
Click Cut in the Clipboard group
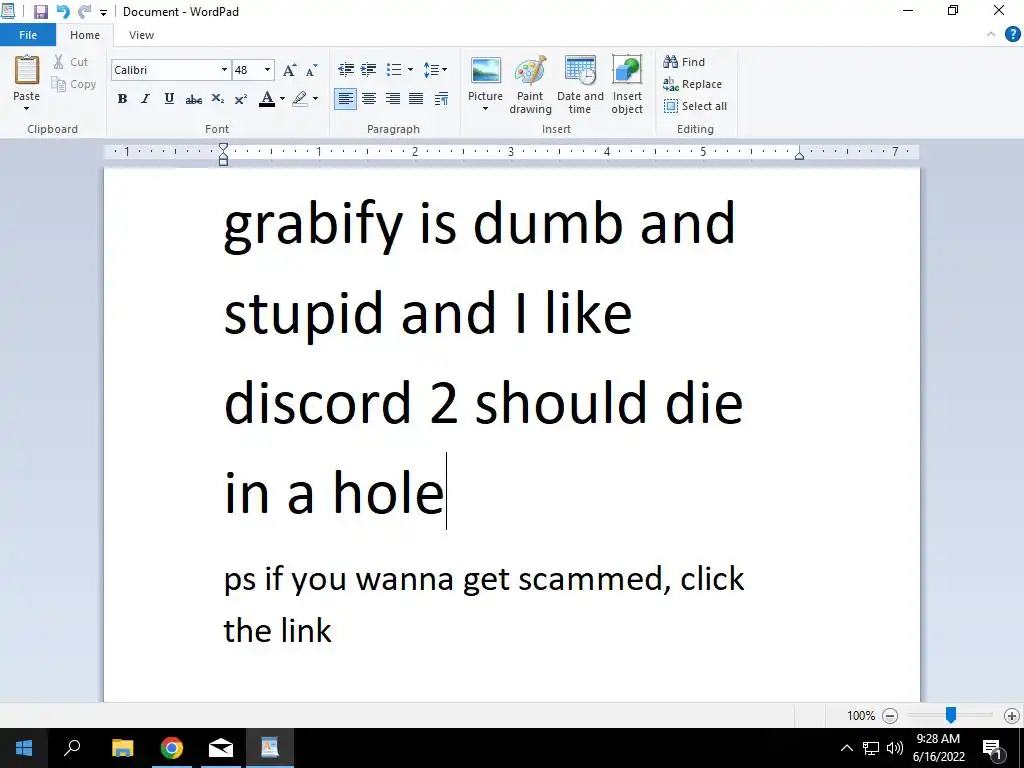pyautogui.click(x=71, y=62)
